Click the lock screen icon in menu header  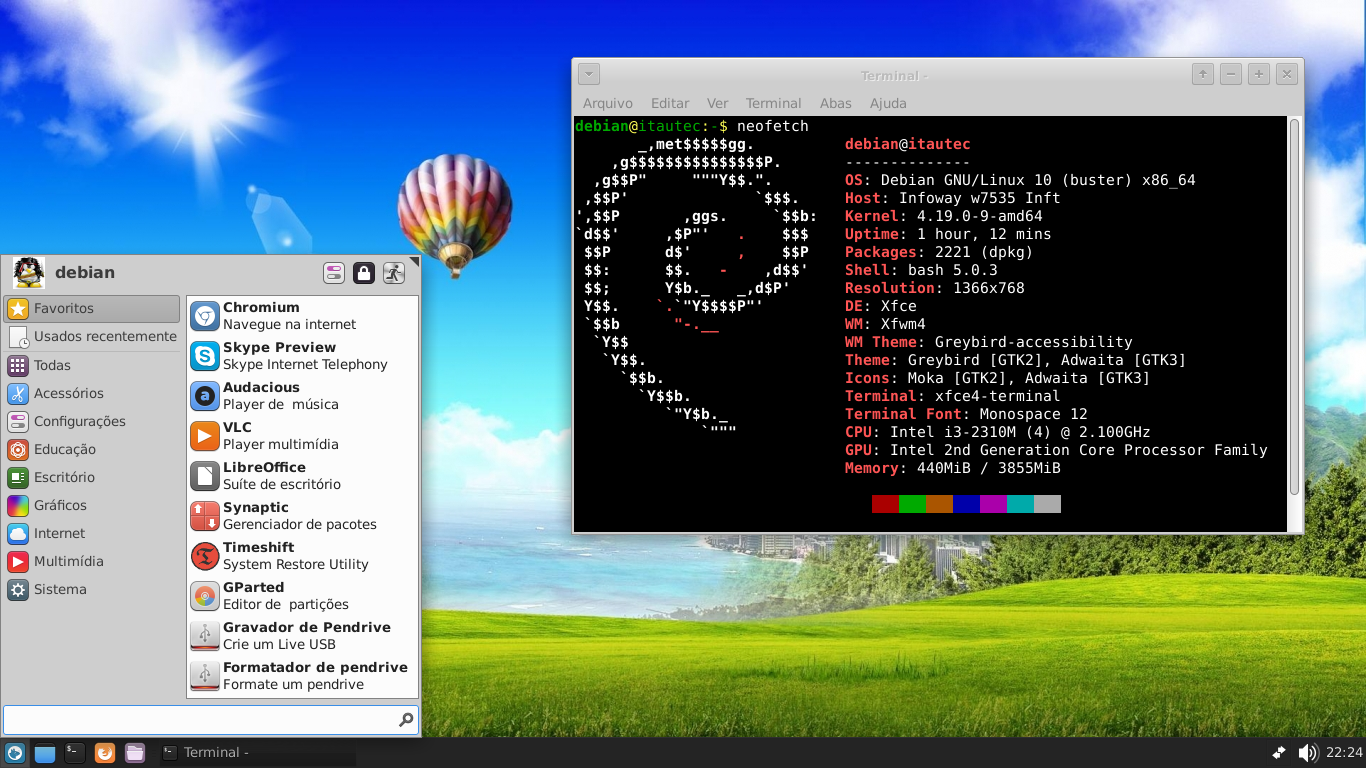tap(364, 272)
